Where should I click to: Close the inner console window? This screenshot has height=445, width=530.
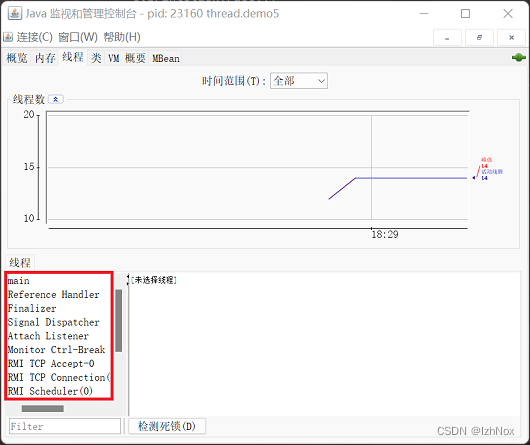pyautogui.click(x=511, y=38)
